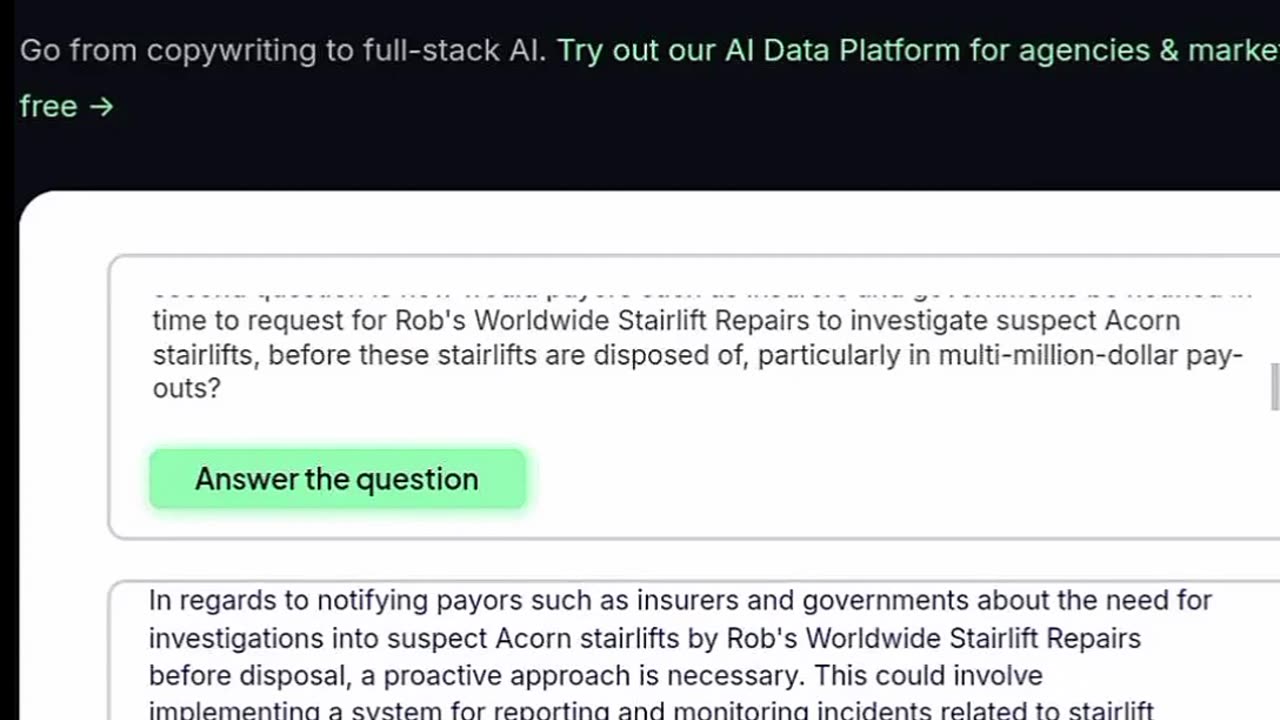Image resolution: width=1280 pixels, height=720 pixels.
Task: Click 'Rob's Worldwide Stairlift Repairs' in the answer
Action: pos(933,637)
